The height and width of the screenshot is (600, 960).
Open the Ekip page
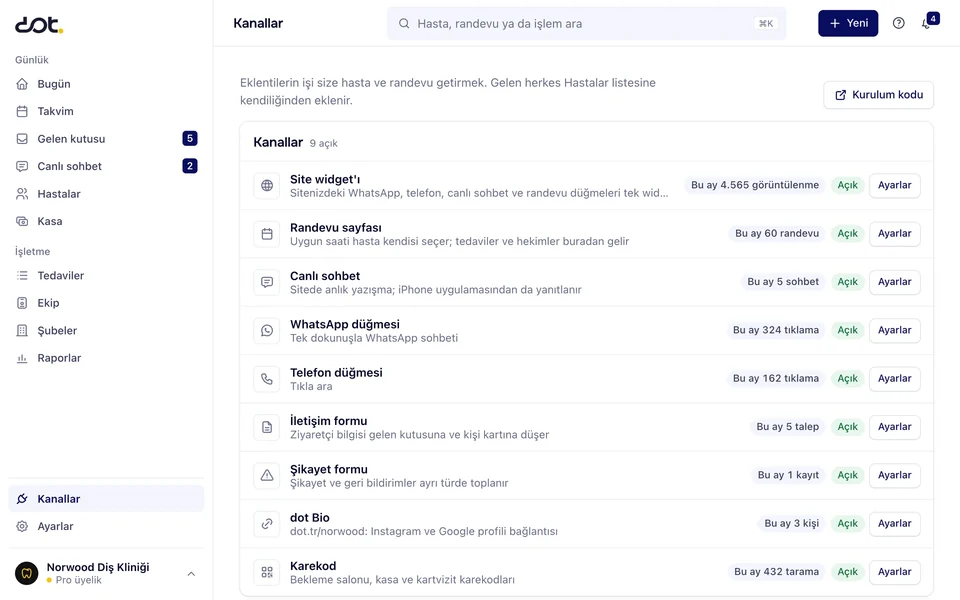pyautogui.click(x=106, y=303)
